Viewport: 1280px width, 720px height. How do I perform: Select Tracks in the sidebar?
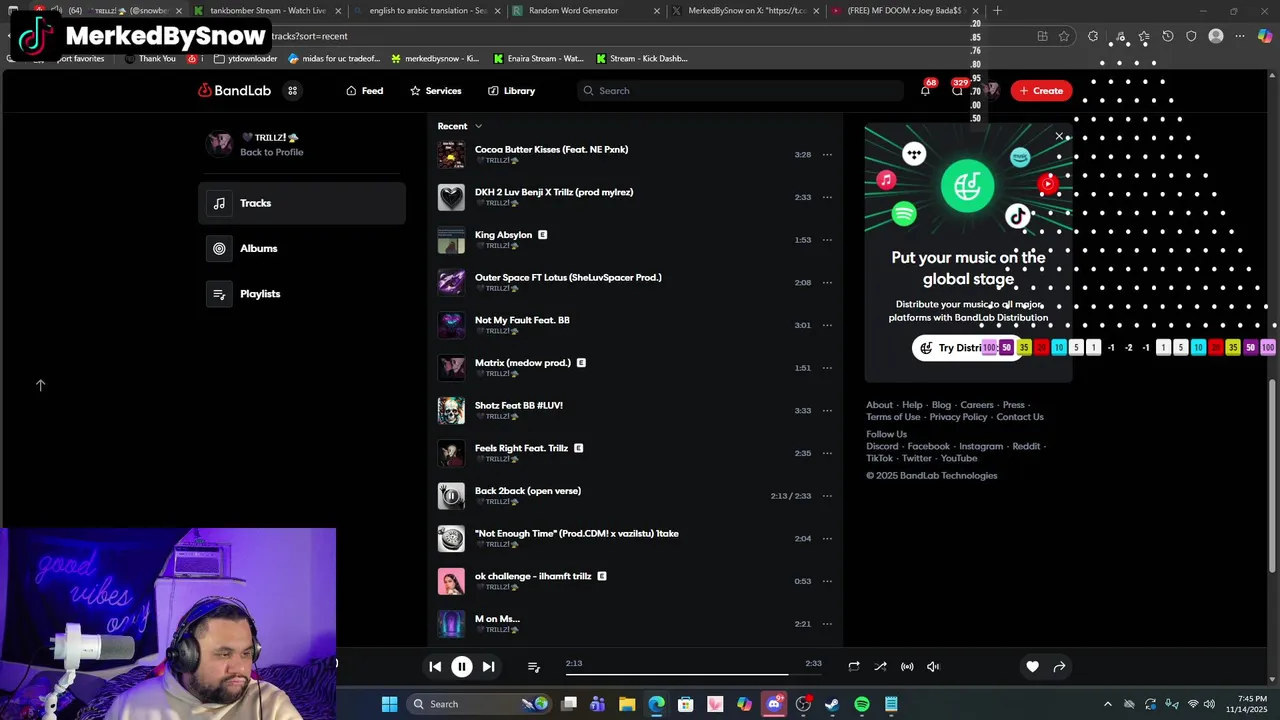coord(302,203)
